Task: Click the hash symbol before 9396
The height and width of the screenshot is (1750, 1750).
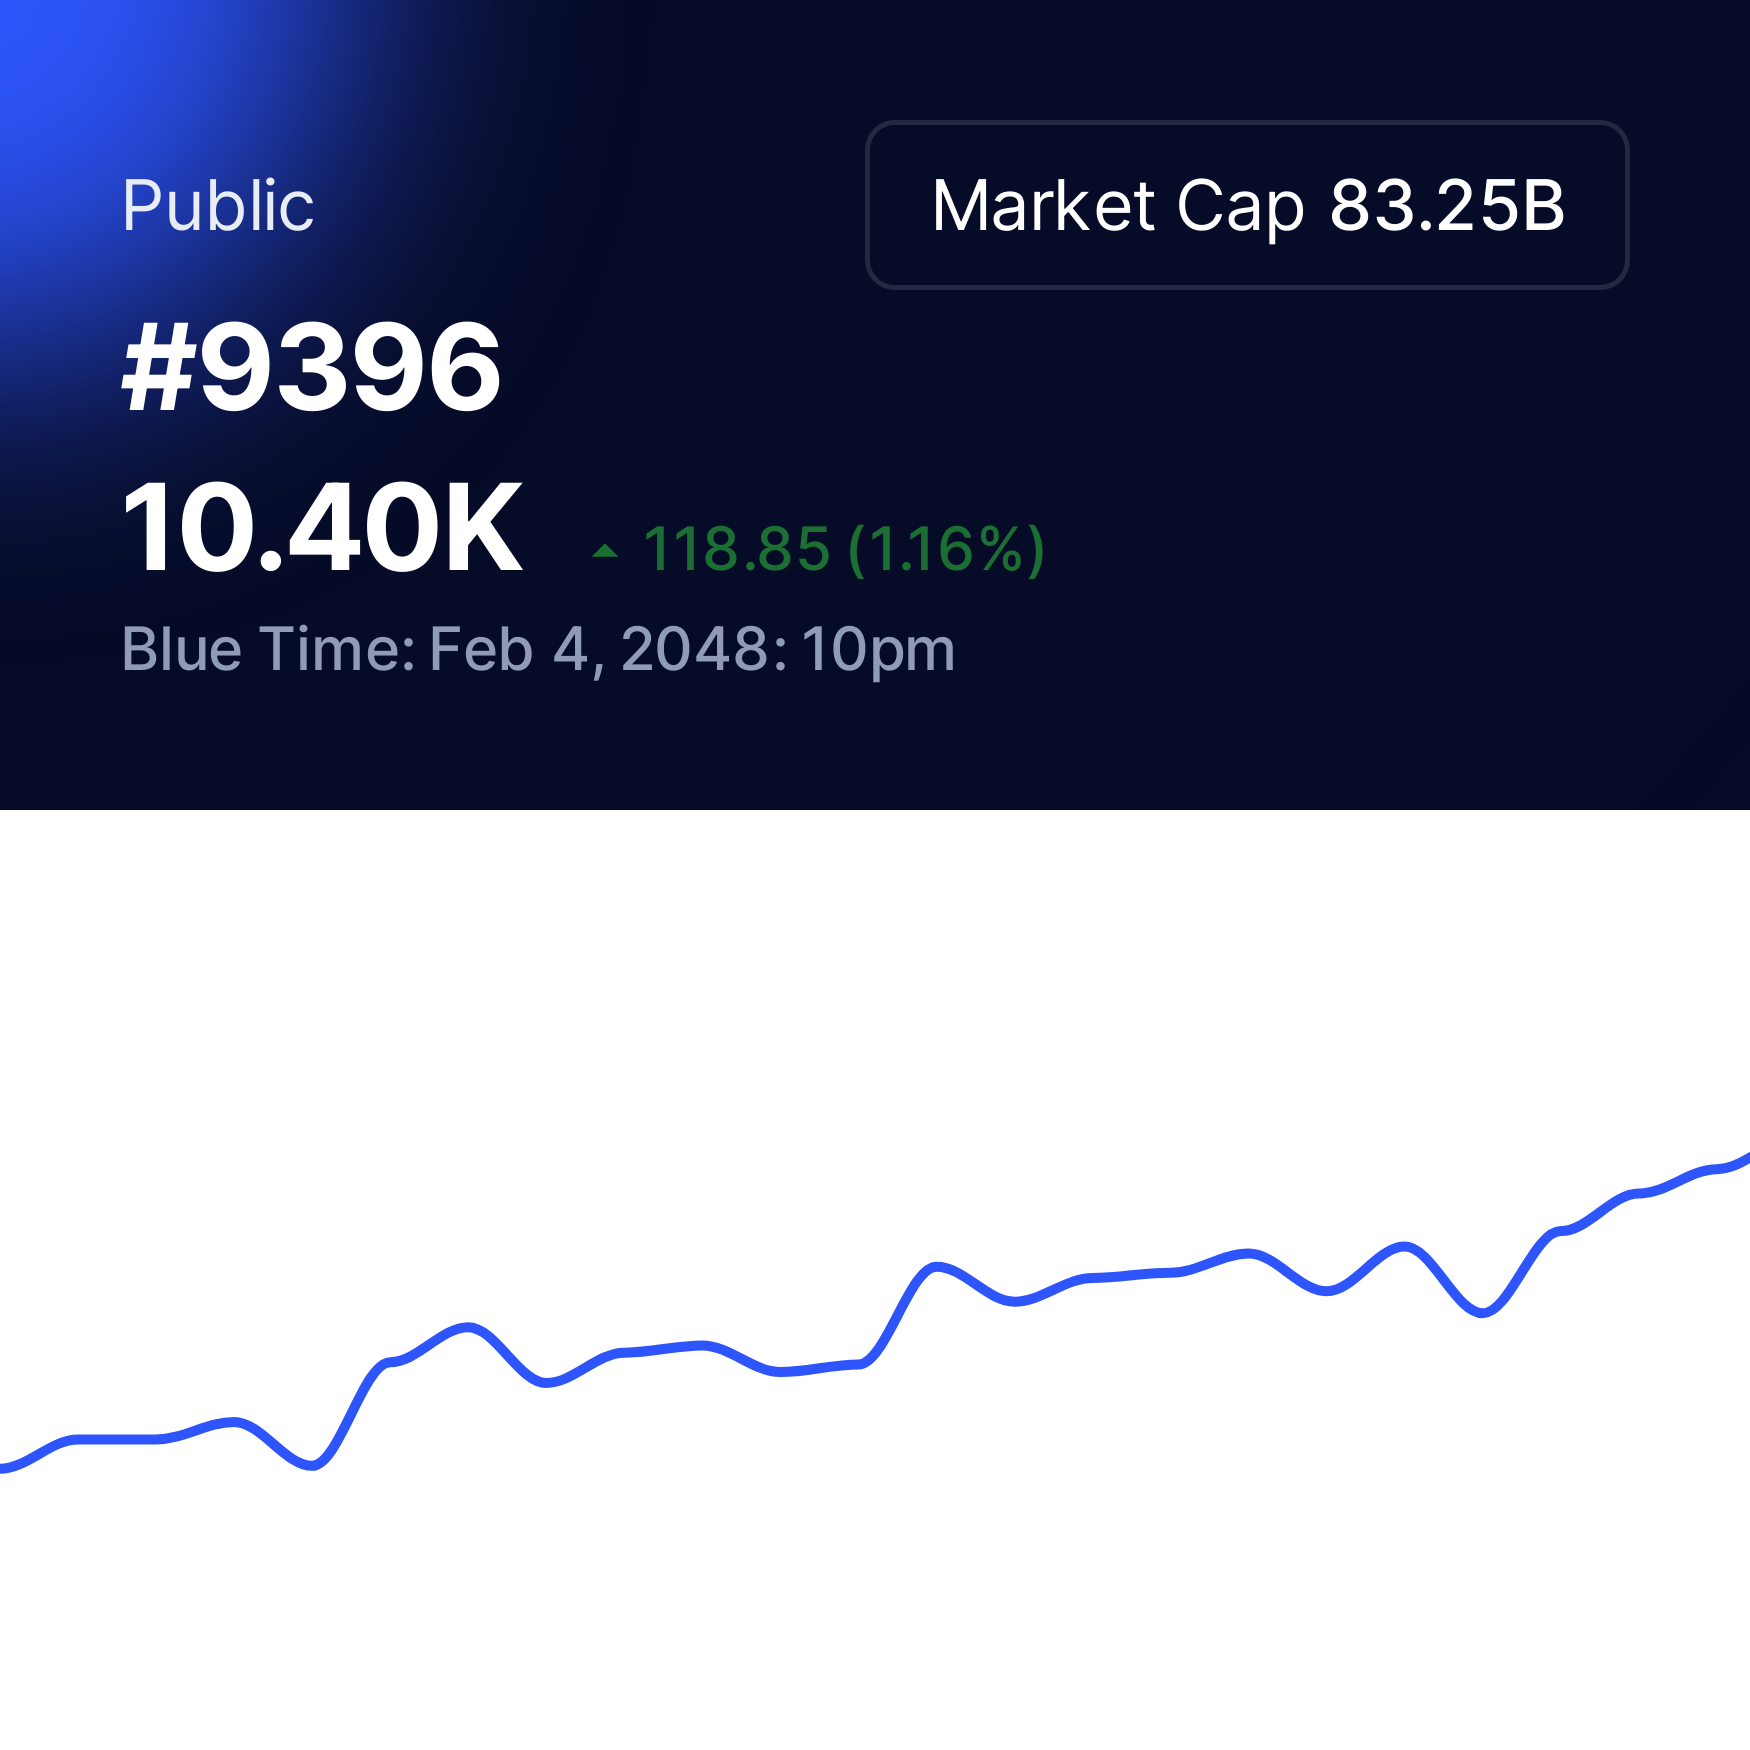Action: click(x=158, y=367)
